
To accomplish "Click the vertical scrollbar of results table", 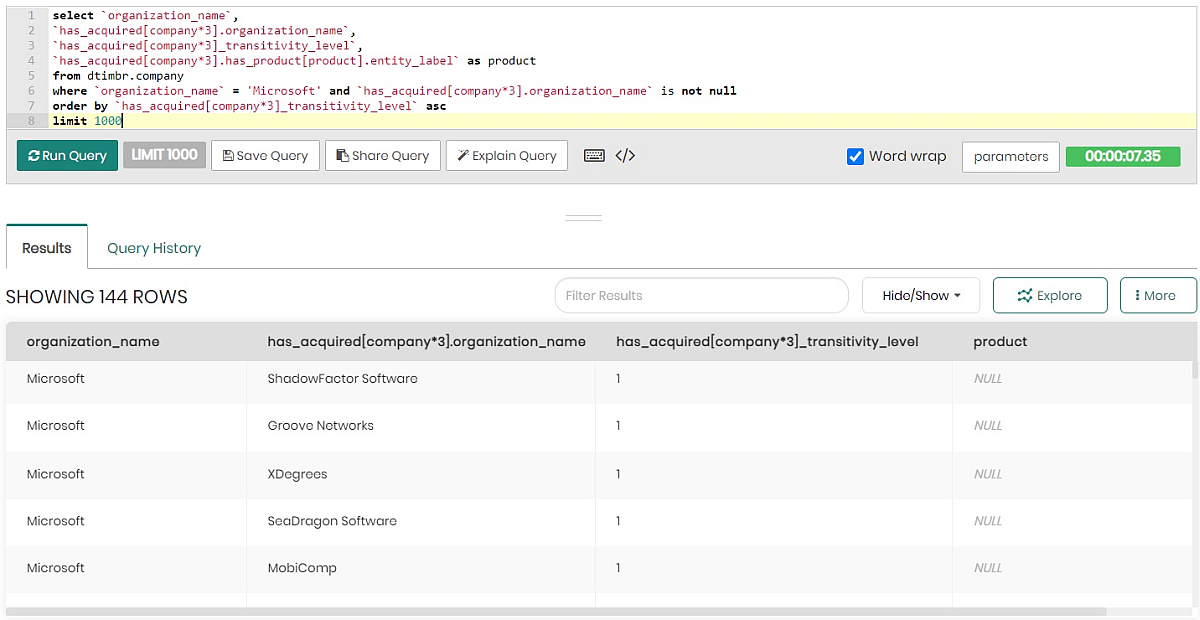I will [1193, 370].
